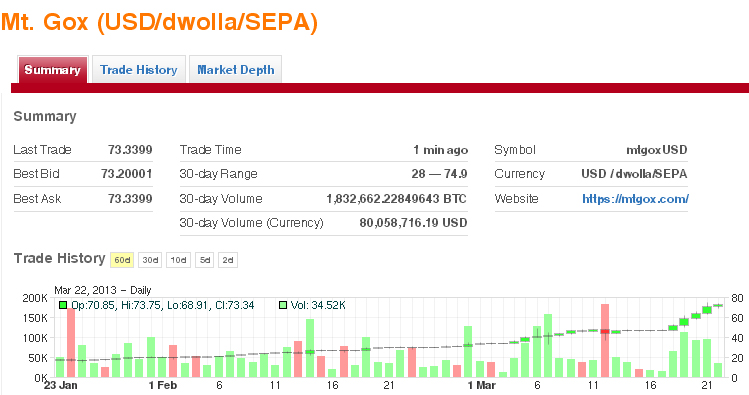The height and width of the screenshot is (395, 749).
Task: Click the Mt. Gox page title heading
Action: (159, 22)
